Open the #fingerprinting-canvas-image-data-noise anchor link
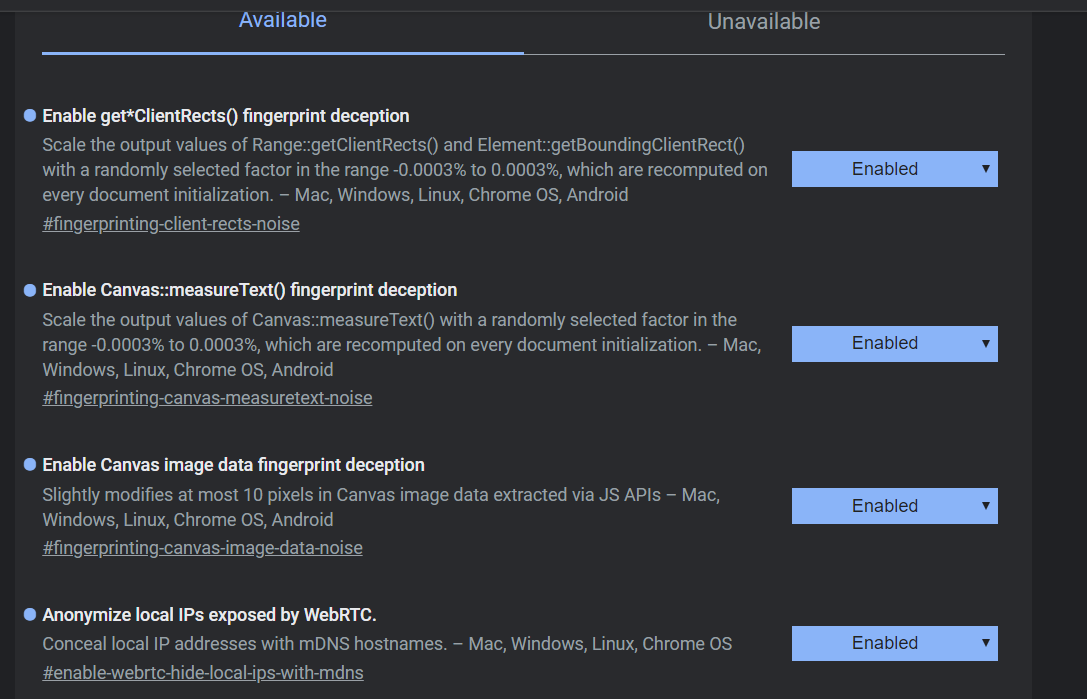The image size is (1087, 699). pyautogui.click(x=202, y=548)
